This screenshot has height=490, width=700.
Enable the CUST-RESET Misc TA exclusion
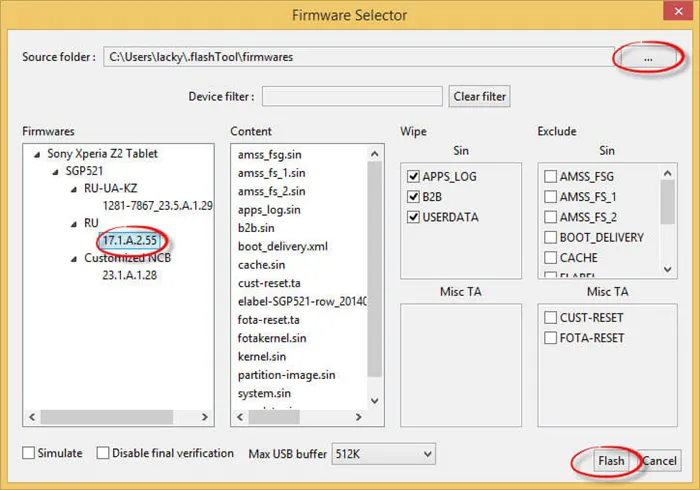550,317
